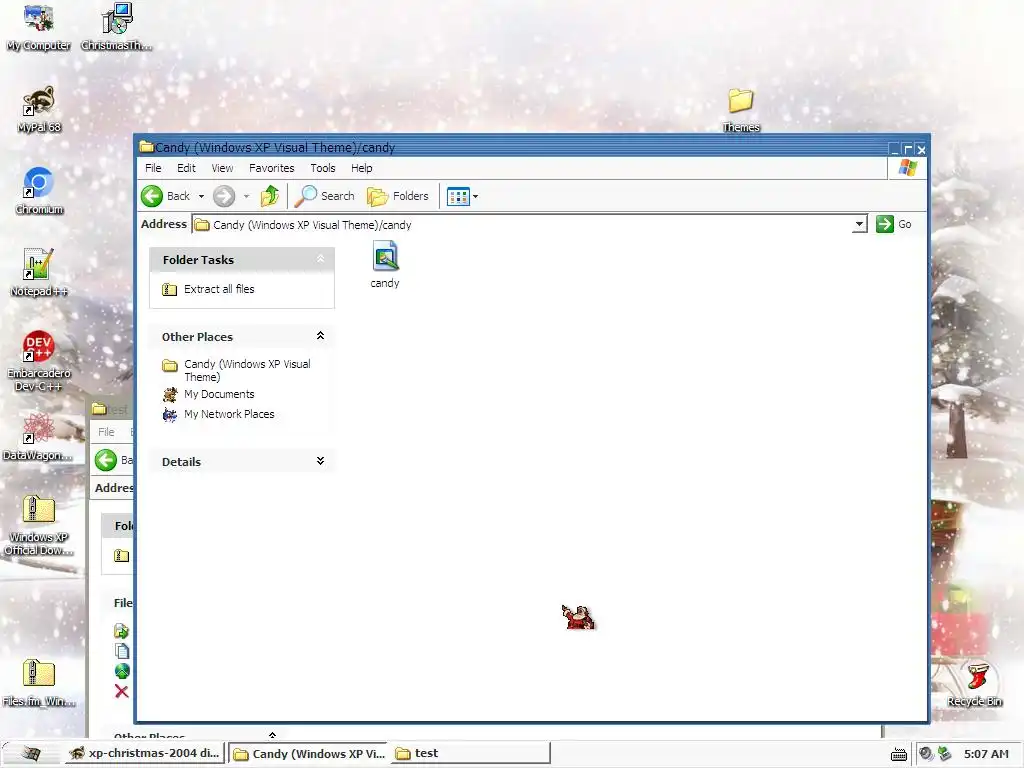The height and width of the screenshot is (768, 1024).
Task: Open ChristmasTh... desktop icon
Action: (116, 27)
